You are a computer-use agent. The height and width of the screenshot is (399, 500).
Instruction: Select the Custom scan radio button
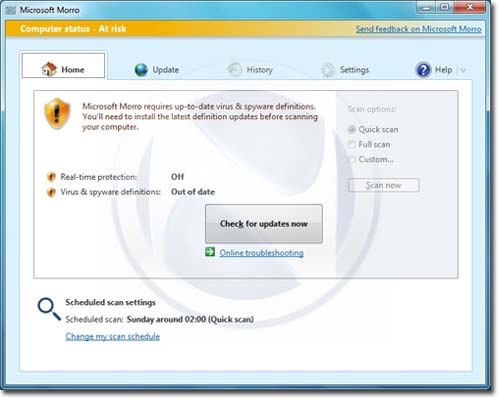352,159
